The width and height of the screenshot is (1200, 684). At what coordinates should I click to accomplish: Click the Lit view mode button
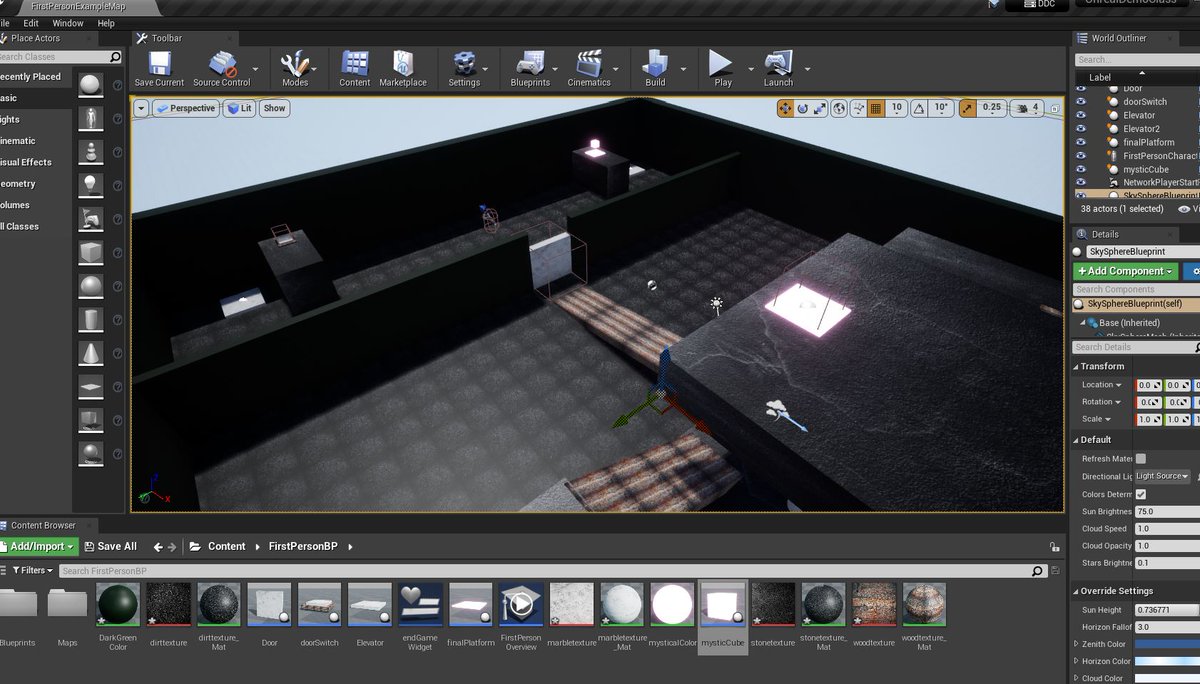tap(239, 108)
